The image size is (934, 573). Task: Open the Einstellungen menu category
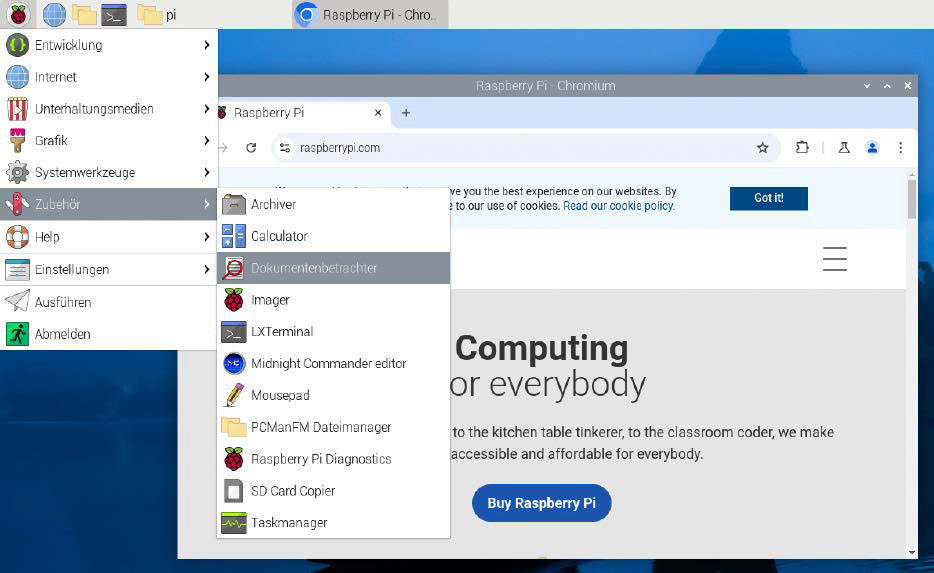[108, 269]
